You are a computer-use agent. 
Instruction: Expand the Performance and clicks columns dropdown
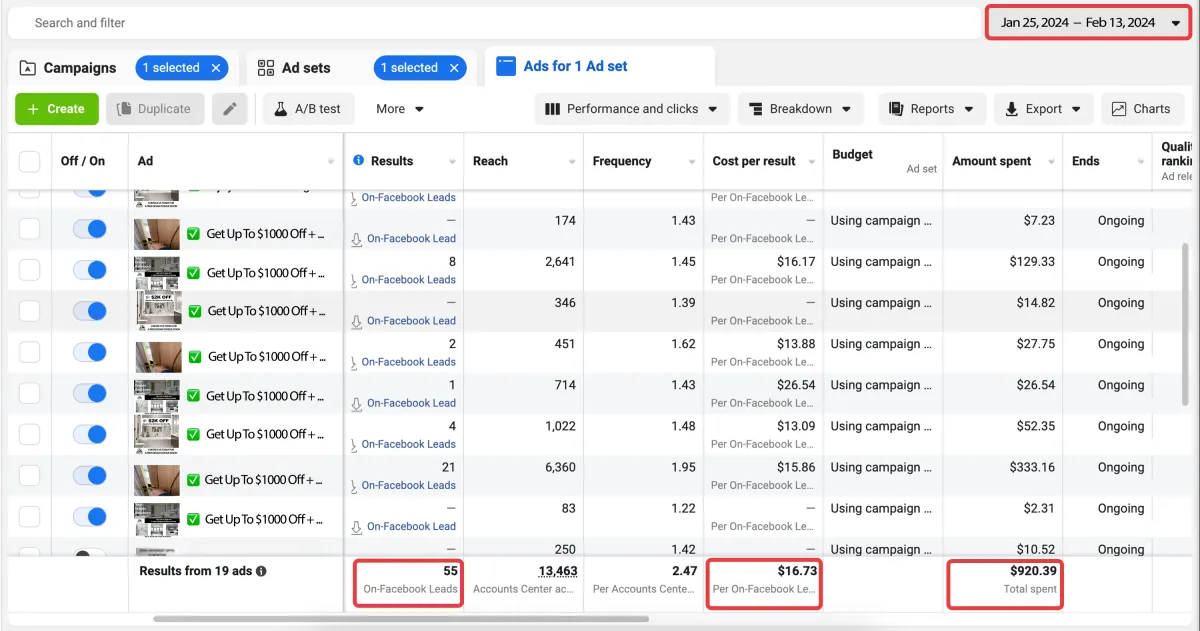tap(632, 109)
